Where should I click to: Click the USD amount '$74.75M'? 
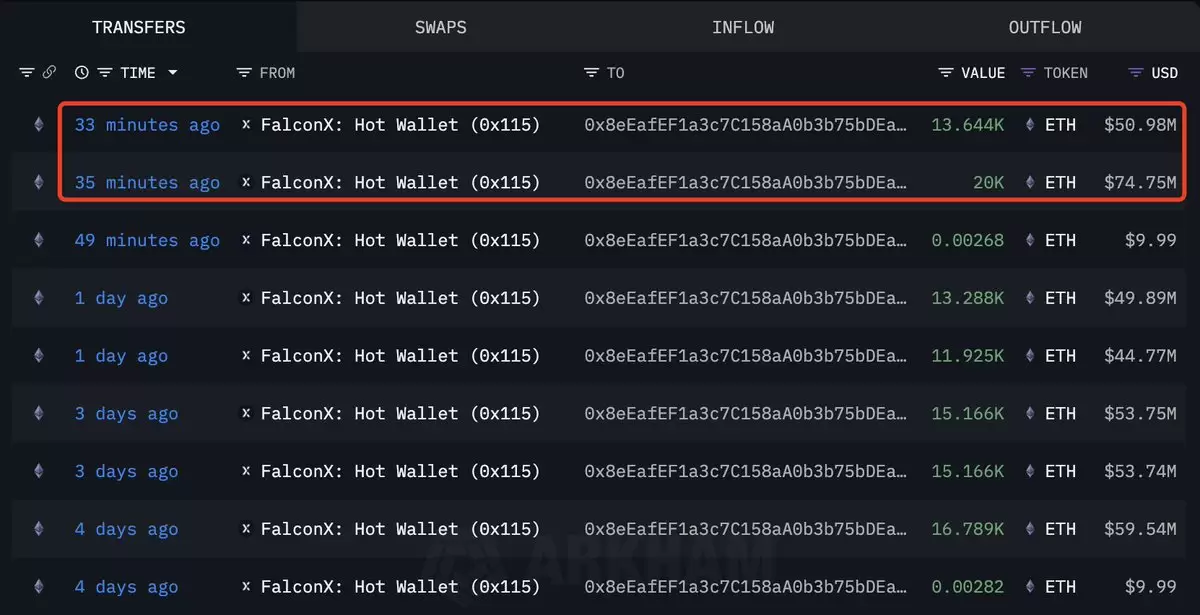tap(1140, 183)
